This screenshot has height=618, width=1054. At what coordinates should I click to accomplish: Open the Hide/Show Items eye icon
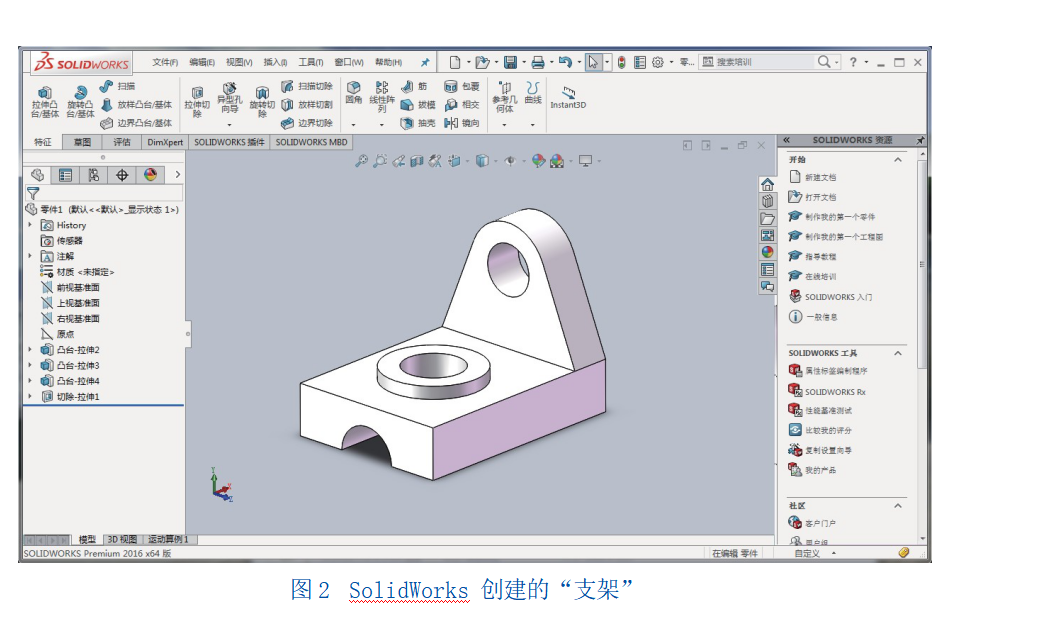pyautogui.click(x=510, y=161)
